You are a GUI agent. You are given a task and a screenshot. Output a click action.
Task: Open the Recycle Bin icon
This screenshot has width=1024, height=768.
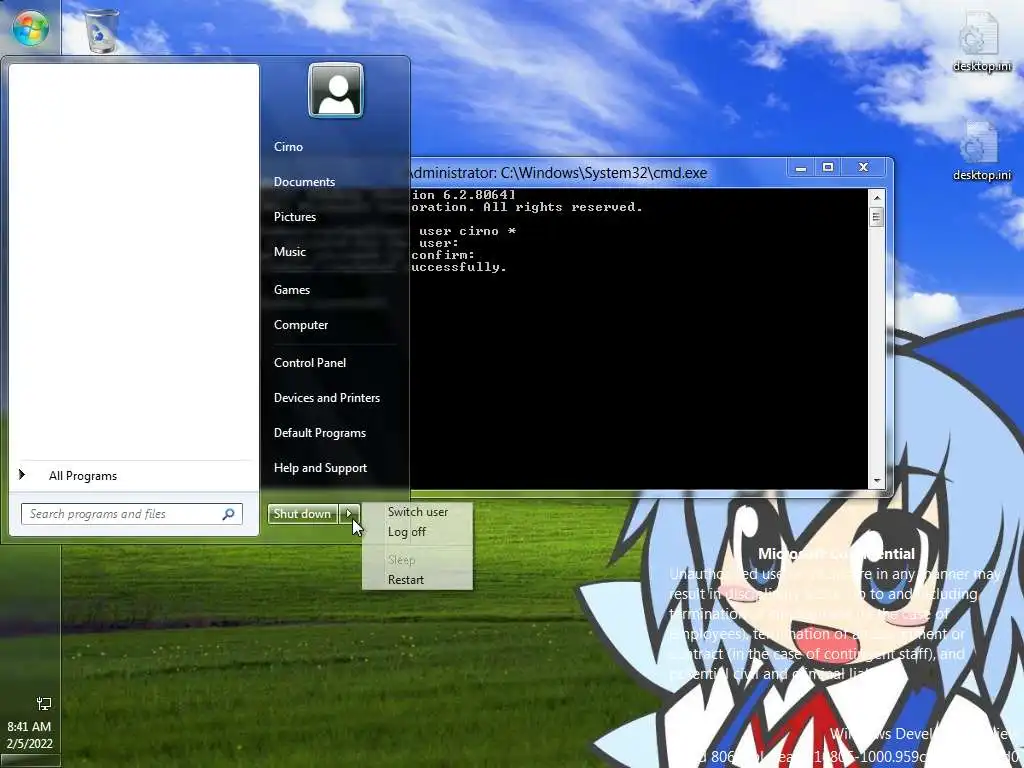click(x=101, y=30)
